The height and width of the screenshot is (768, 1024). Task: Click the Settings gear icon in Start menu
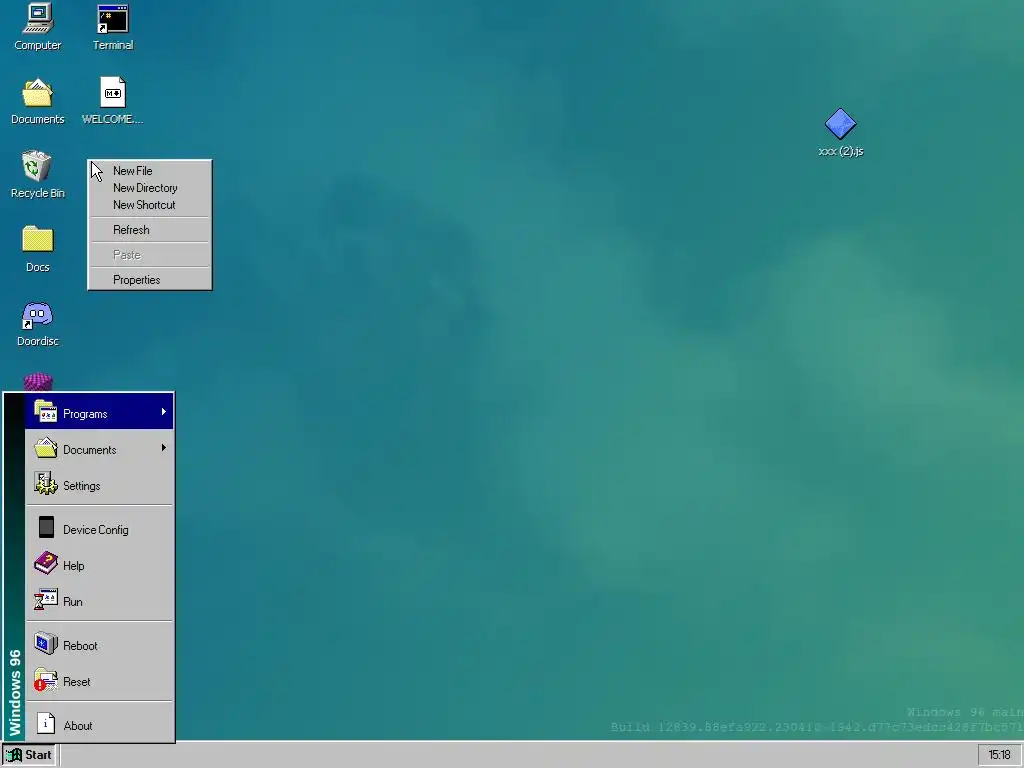tap(46, 484)
